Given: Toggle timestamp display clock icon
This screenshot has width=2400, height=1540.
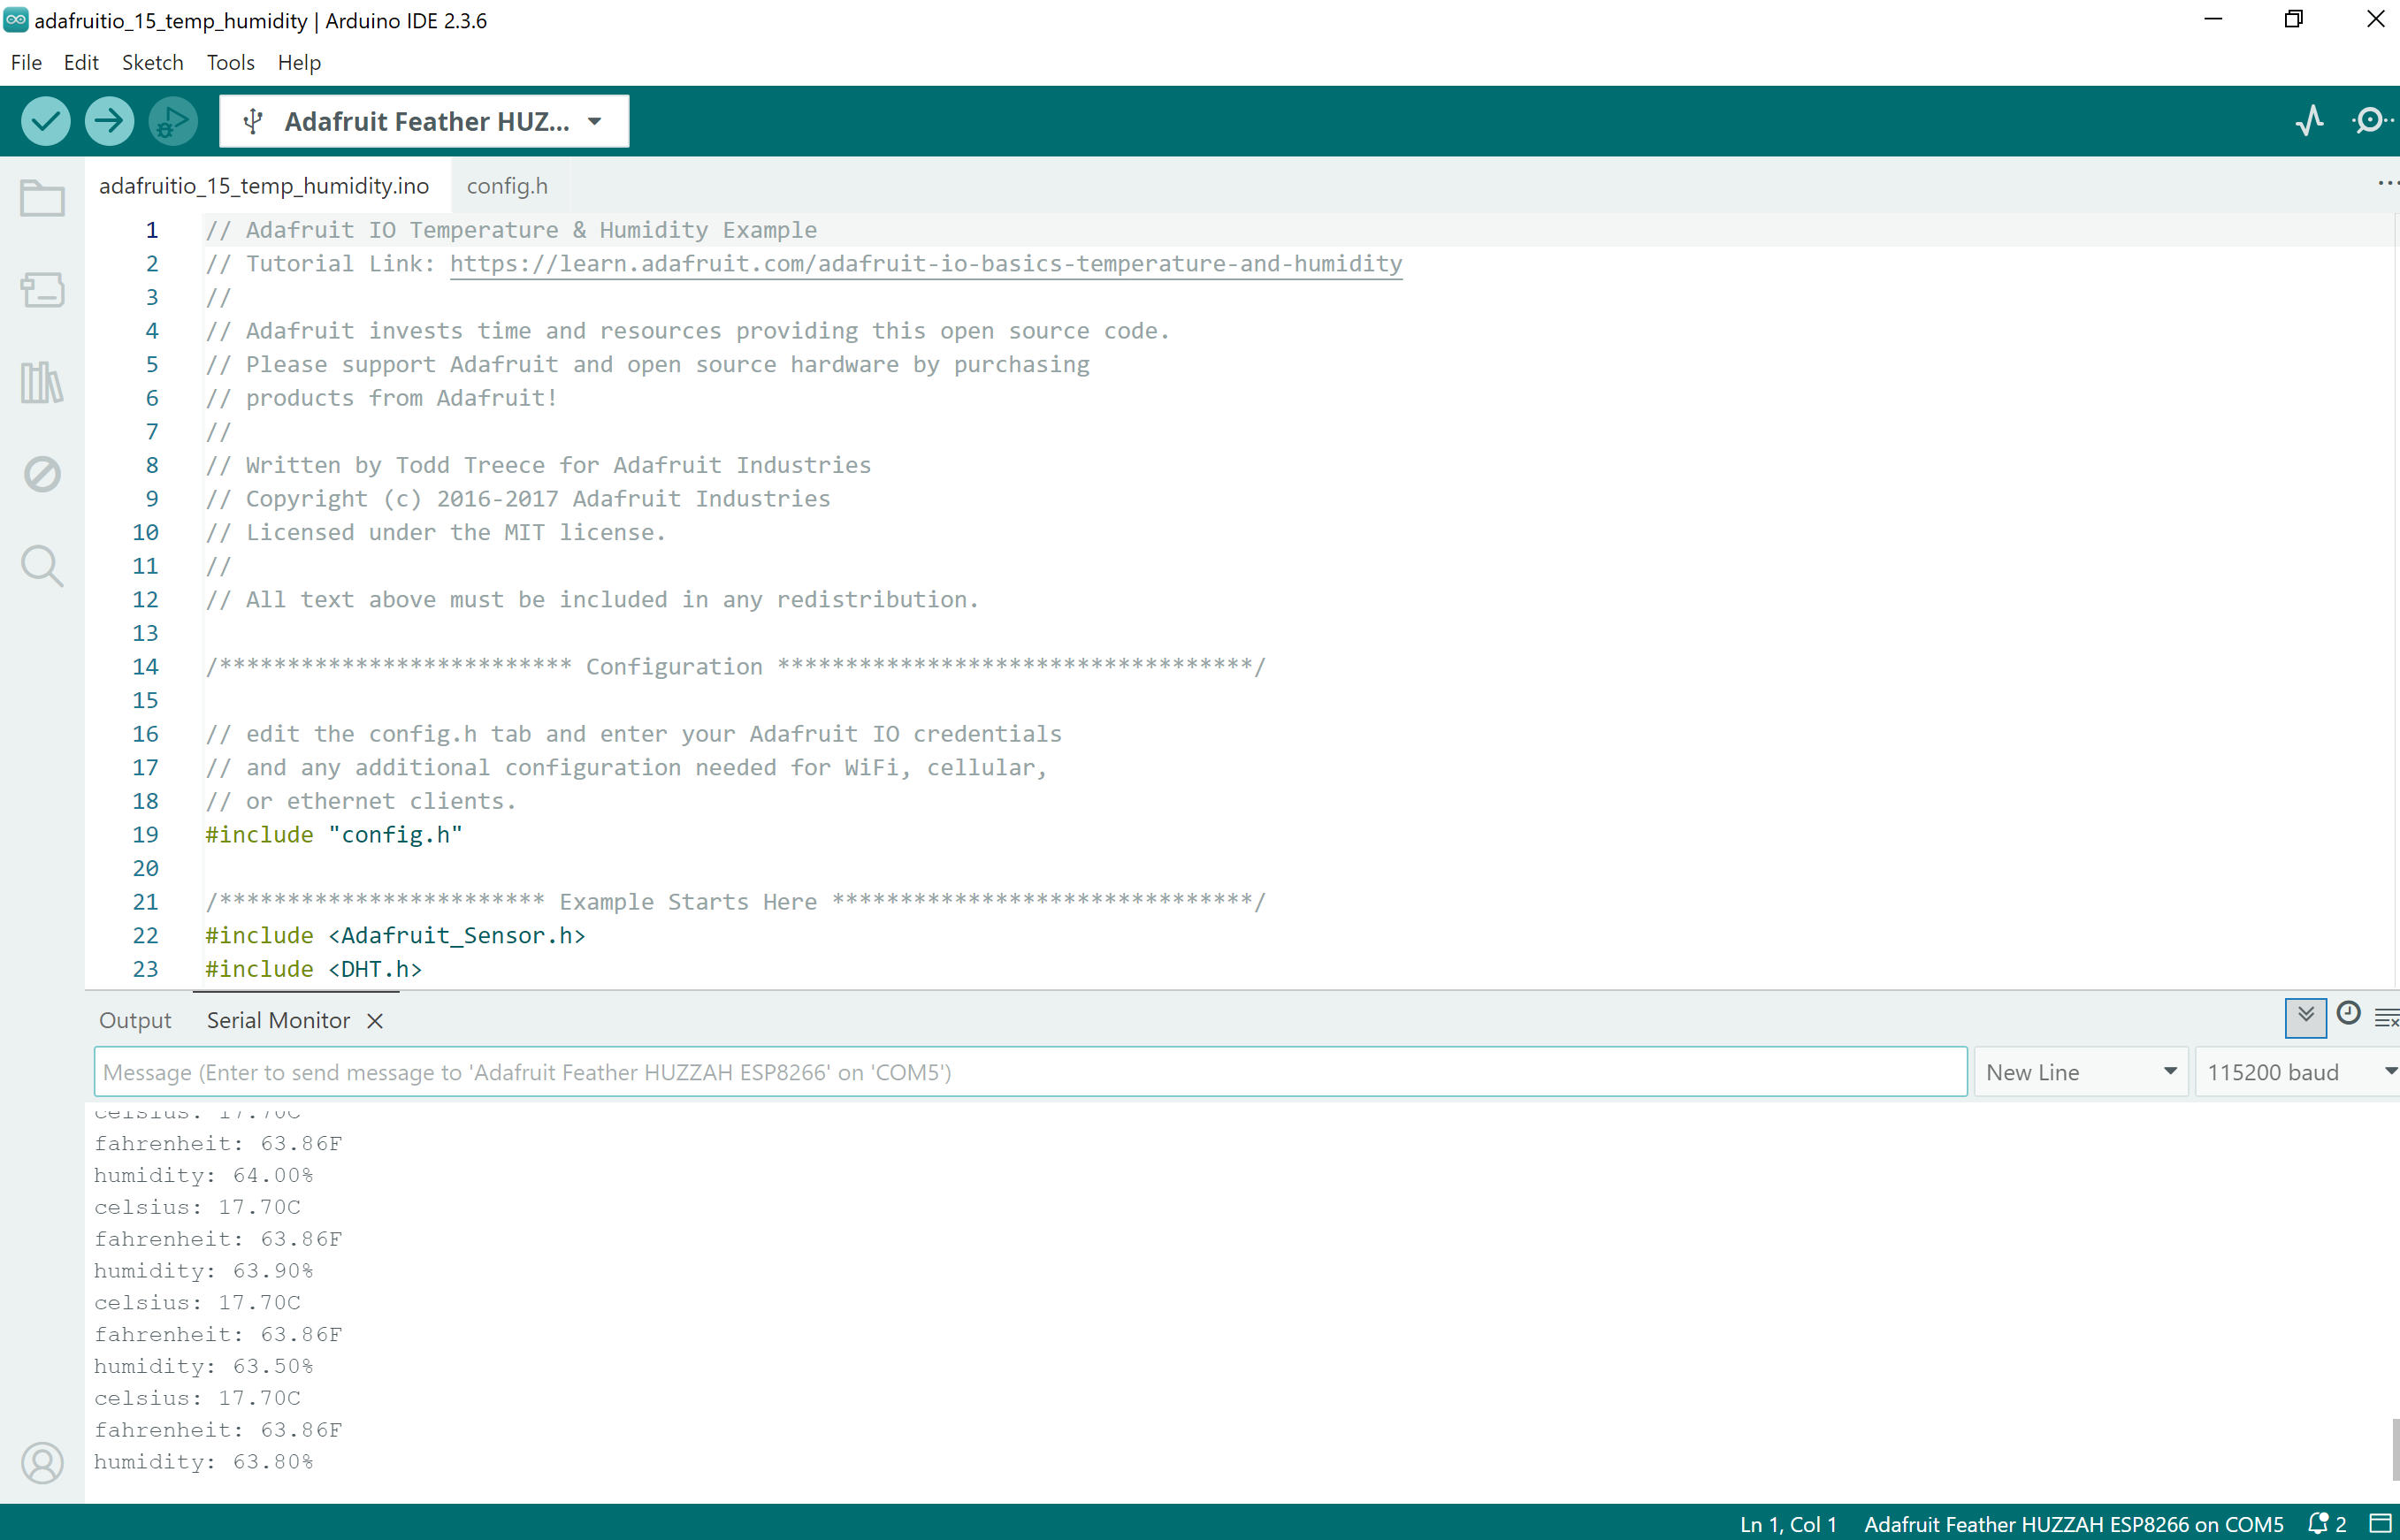Looking at the screenshot, I should 2348,1015.
